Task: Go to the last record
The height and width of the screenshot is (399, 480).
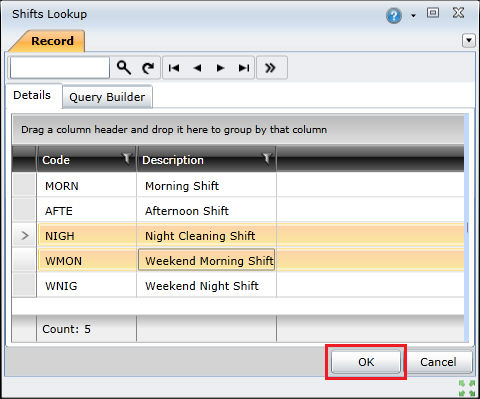Action: pyautogui.click(x=244, y=68)
